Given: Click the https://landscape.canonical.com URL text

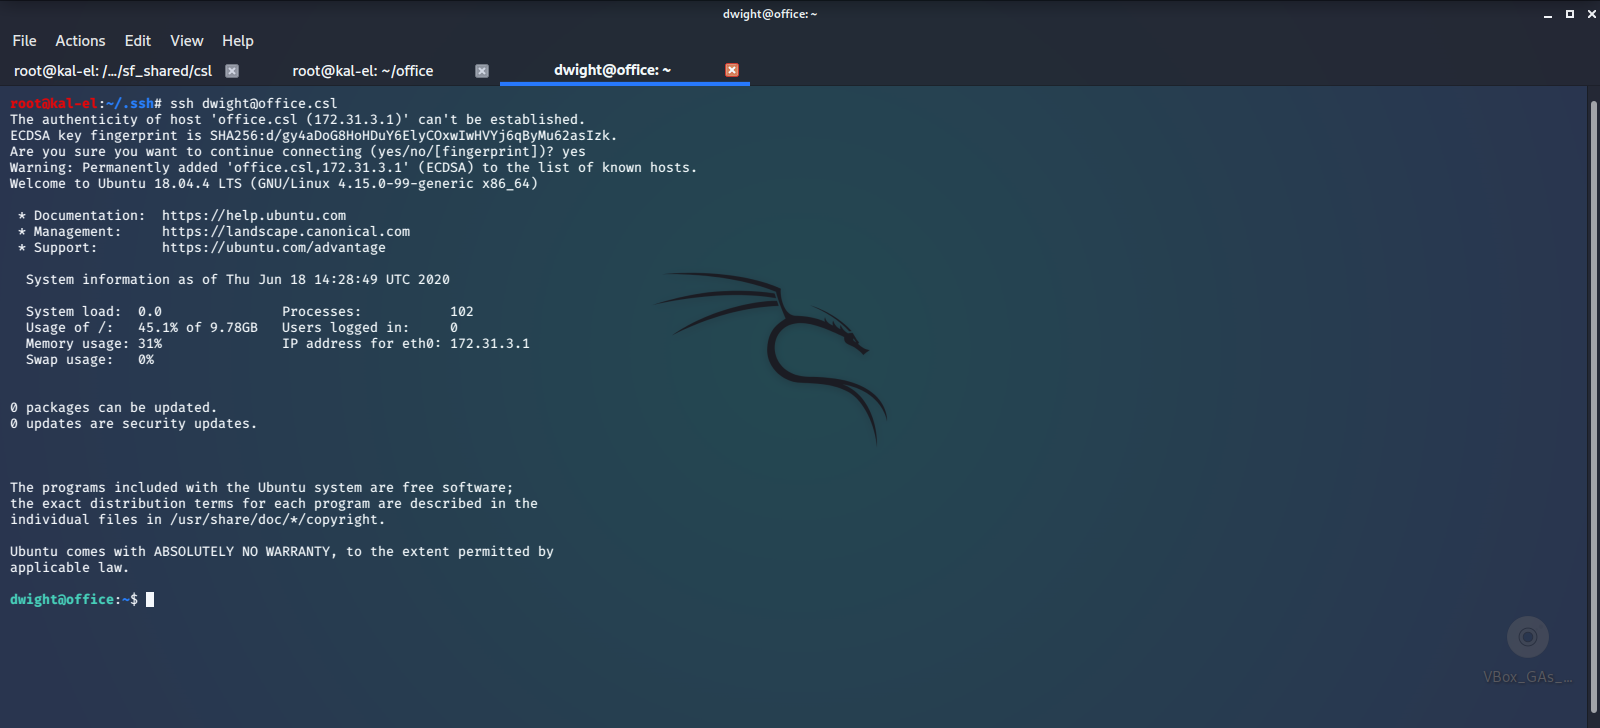Looking at the screenshot, I should pos(286,232).
